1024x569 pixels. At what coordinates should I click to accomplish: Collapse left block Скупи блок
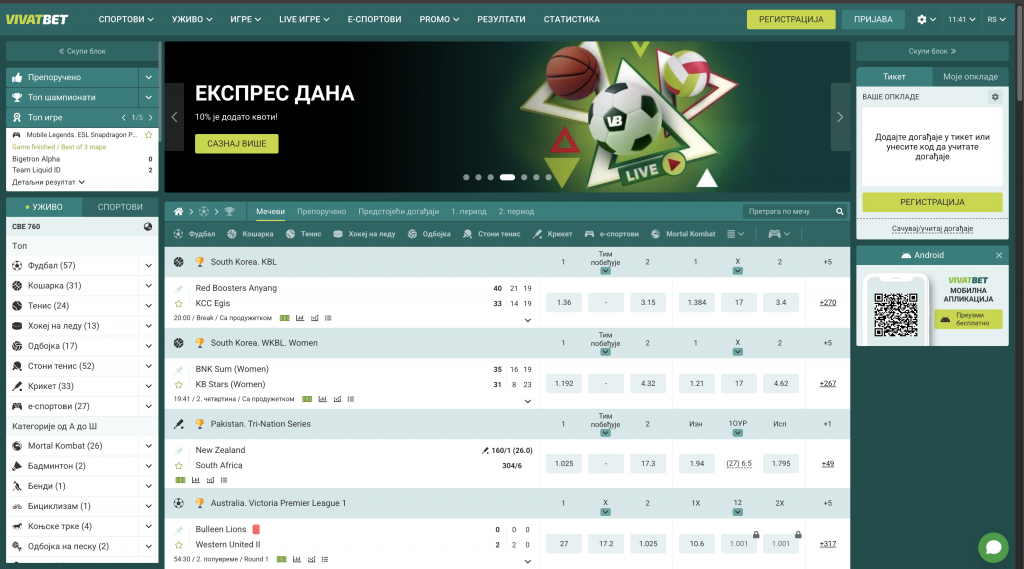coord(82,51)
